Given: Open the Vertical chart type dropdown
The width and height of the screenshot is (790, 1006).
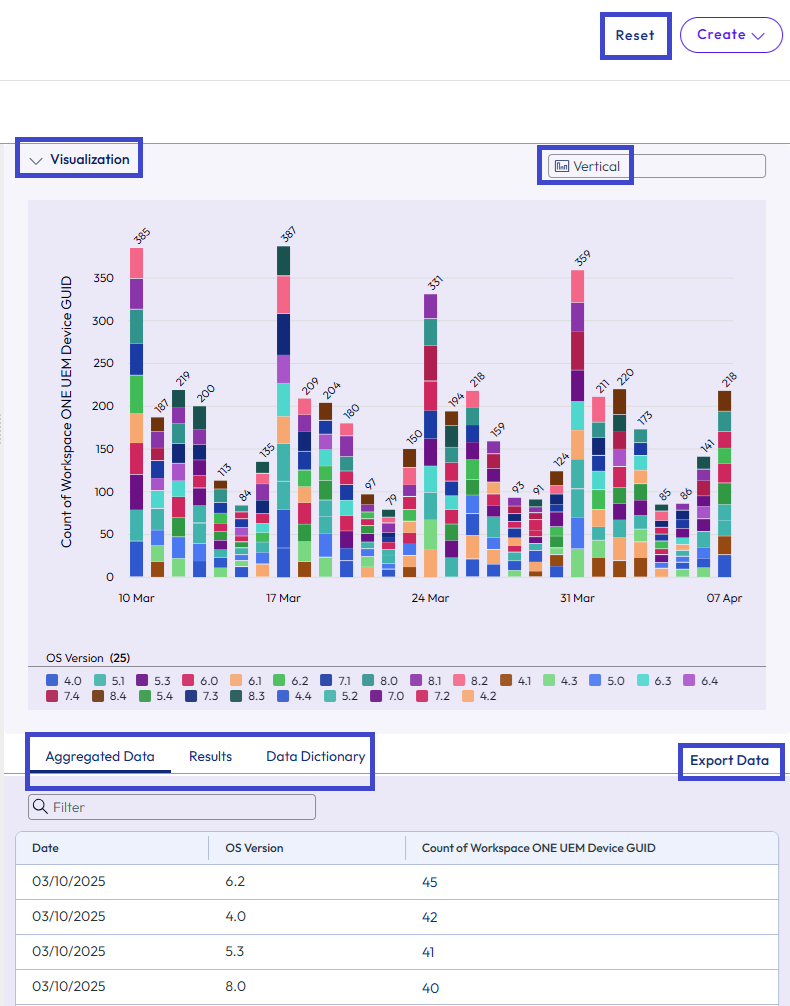Looking at the screenshot, I should (657, 166).
